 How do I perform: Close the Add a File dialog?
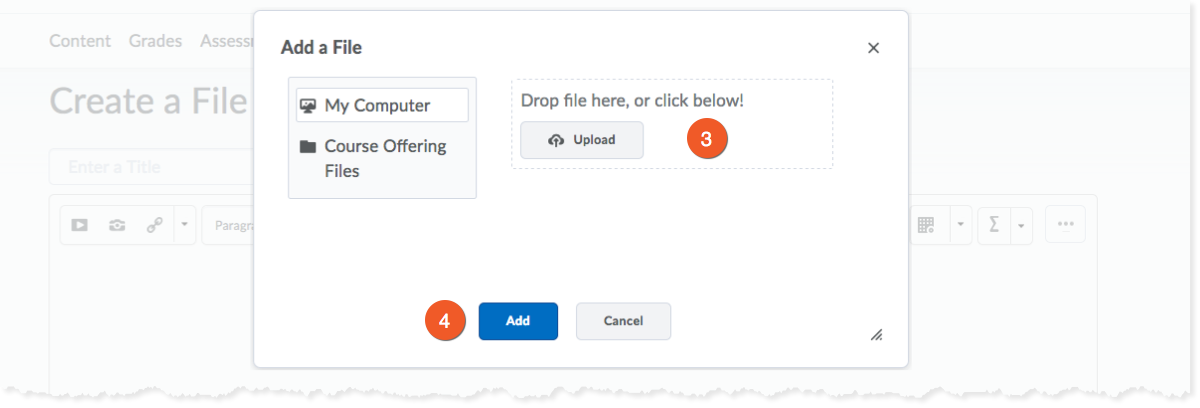point(873,48)
